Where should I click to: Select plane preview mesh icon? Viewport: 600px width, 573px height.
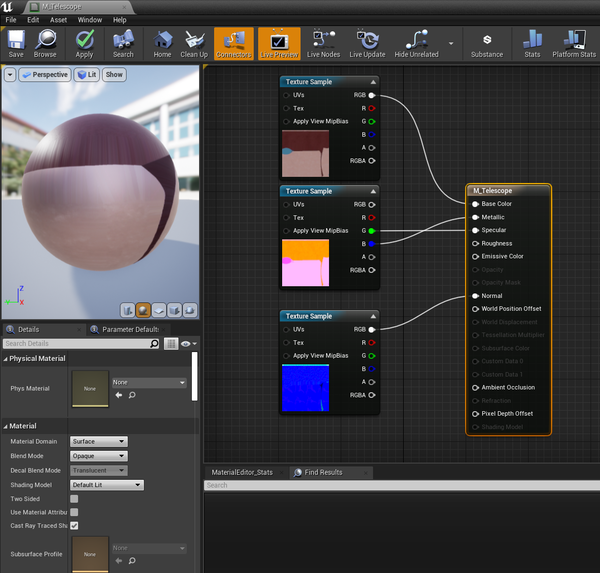coord(159,310)
